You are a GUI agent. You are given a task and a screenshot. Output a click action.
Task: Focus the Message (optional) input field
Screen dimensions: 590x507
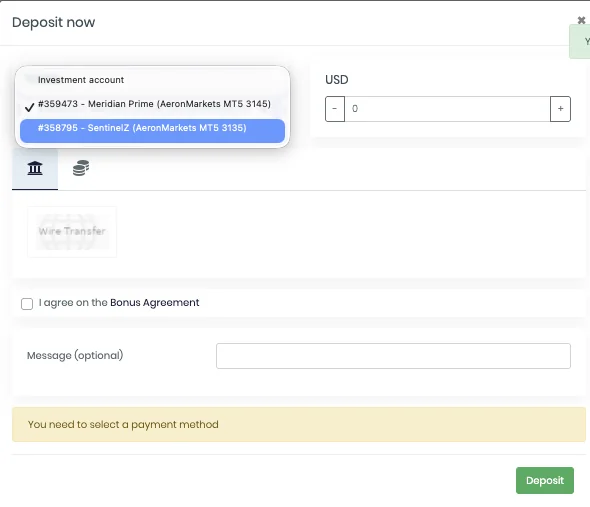(x=393, y=356)
